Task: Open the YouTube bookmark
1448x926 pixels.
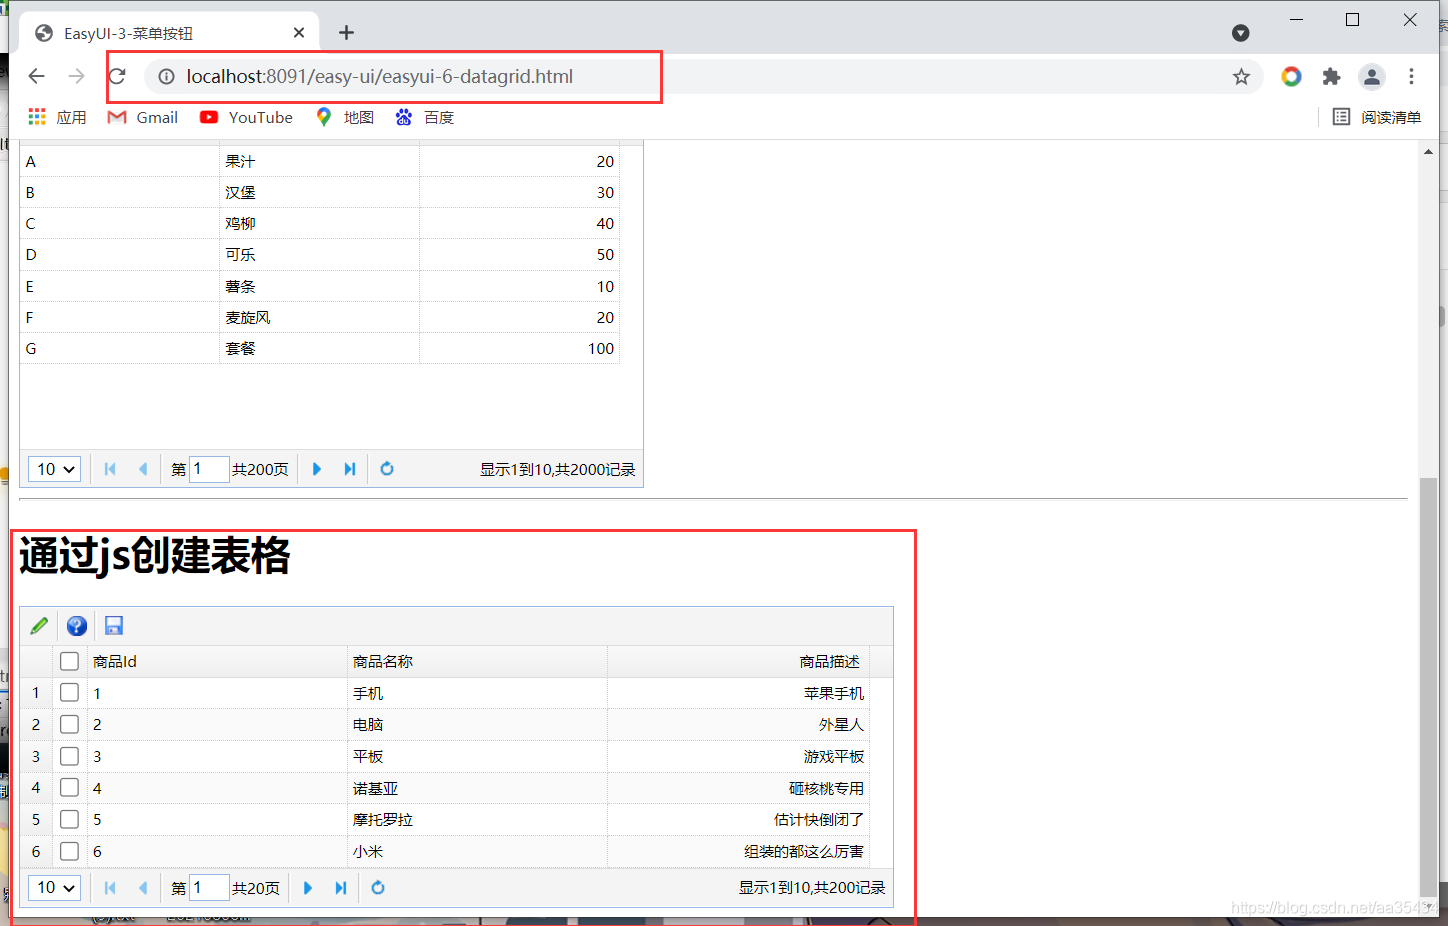Action: coord(246,117)
